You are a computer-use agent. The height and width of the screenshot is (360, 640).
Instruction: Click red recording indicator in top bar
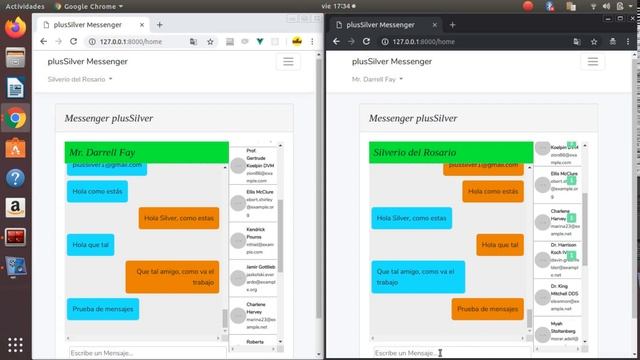click(x=528, y=6)
